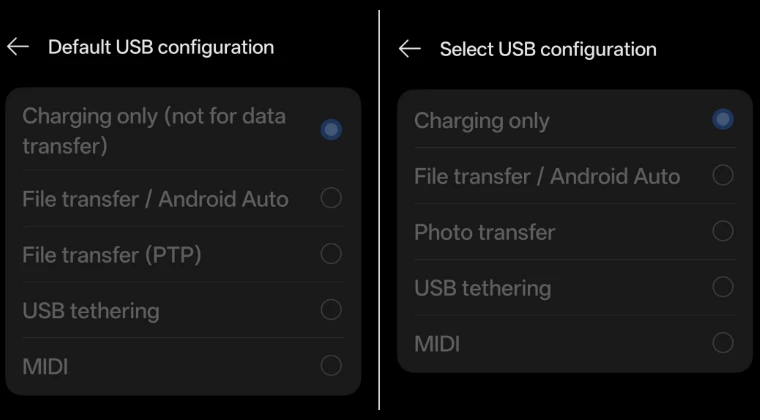Enable USB tethering radio in Default USB configuration
760x420 pixels.
point(331,310)
